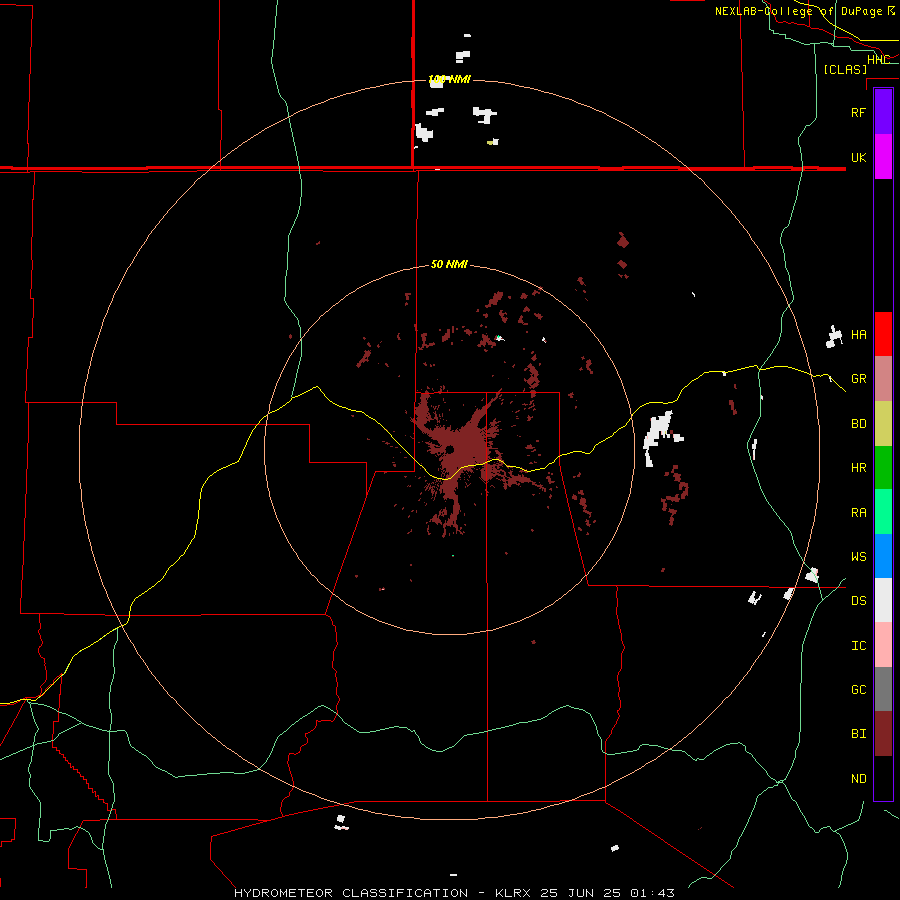
Task: Click the blue WS color swatch
Action: click(x=883, y=556)
